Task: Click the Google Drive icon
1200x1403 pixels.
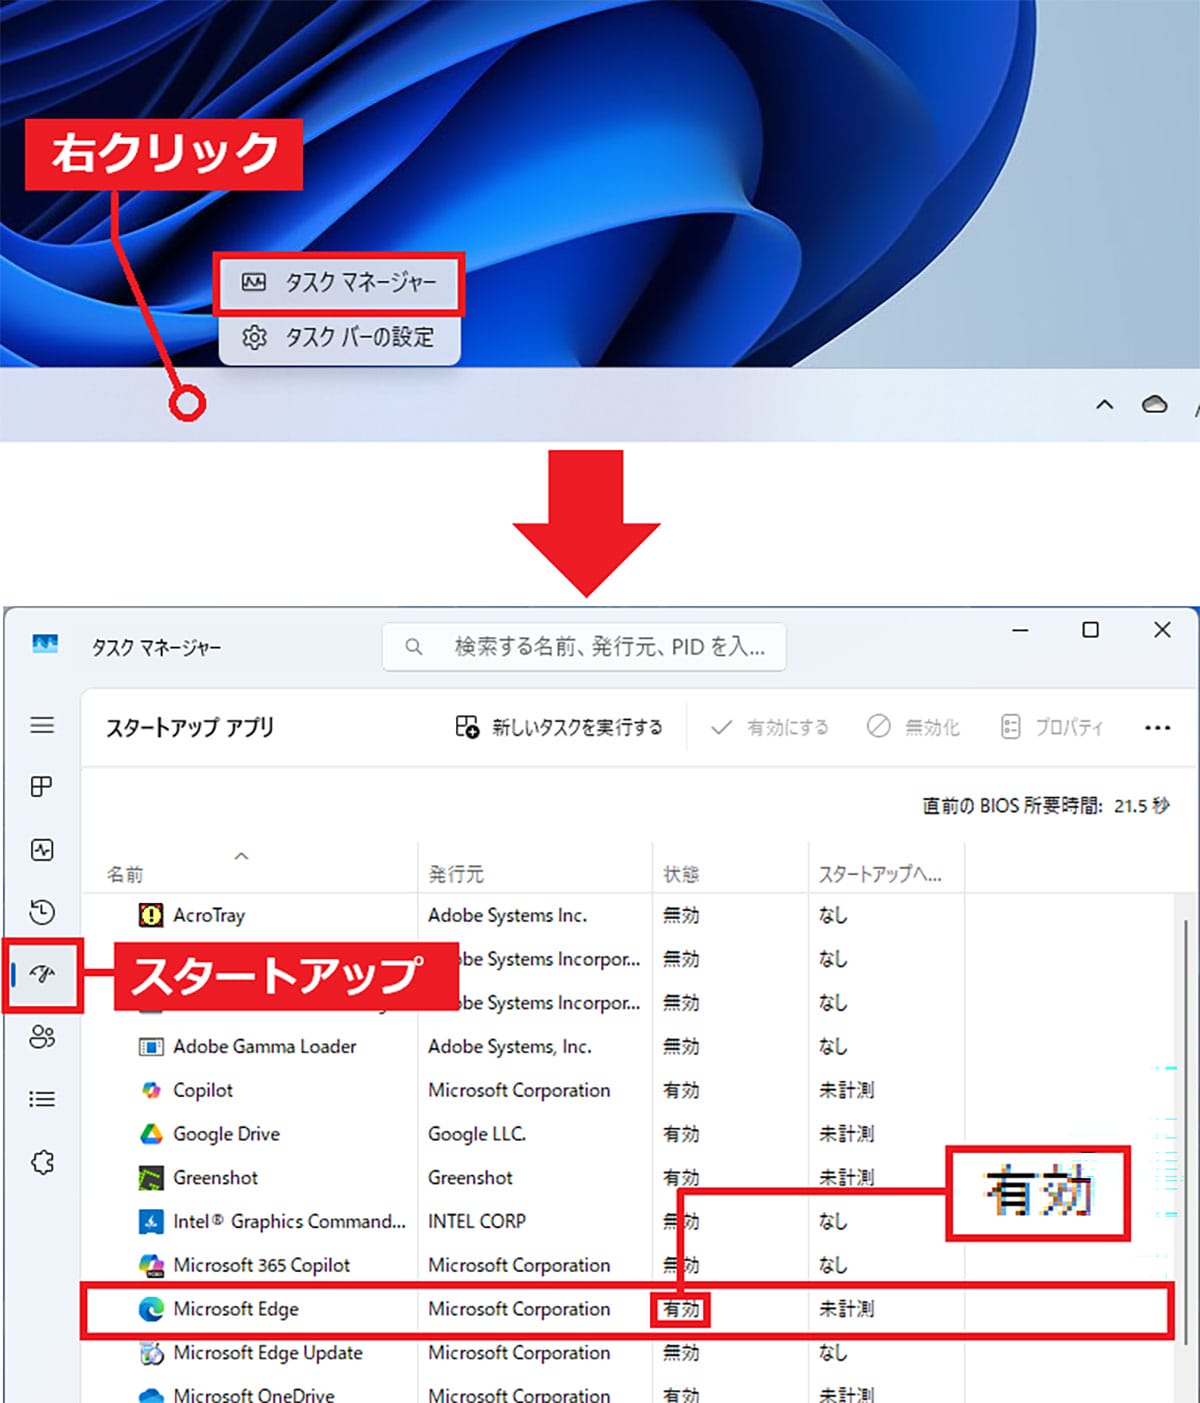Action: click(150, 1134)
